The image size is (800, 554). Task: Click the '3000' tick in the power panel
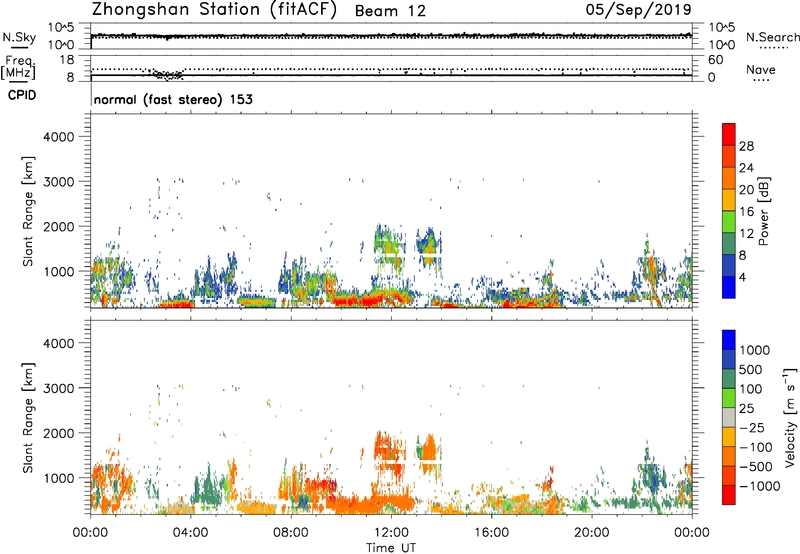(x=59, y=182)
